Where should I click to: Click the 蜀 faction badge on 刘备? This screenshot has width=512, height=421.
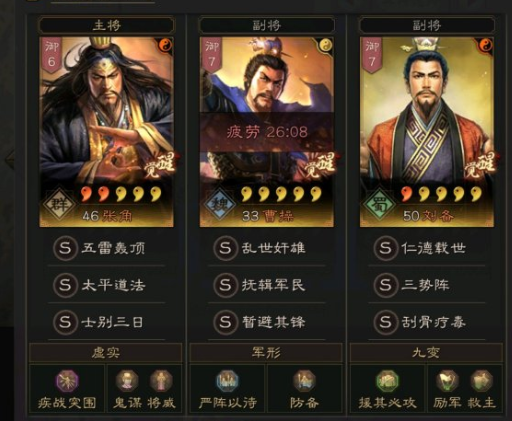[379, 204]
